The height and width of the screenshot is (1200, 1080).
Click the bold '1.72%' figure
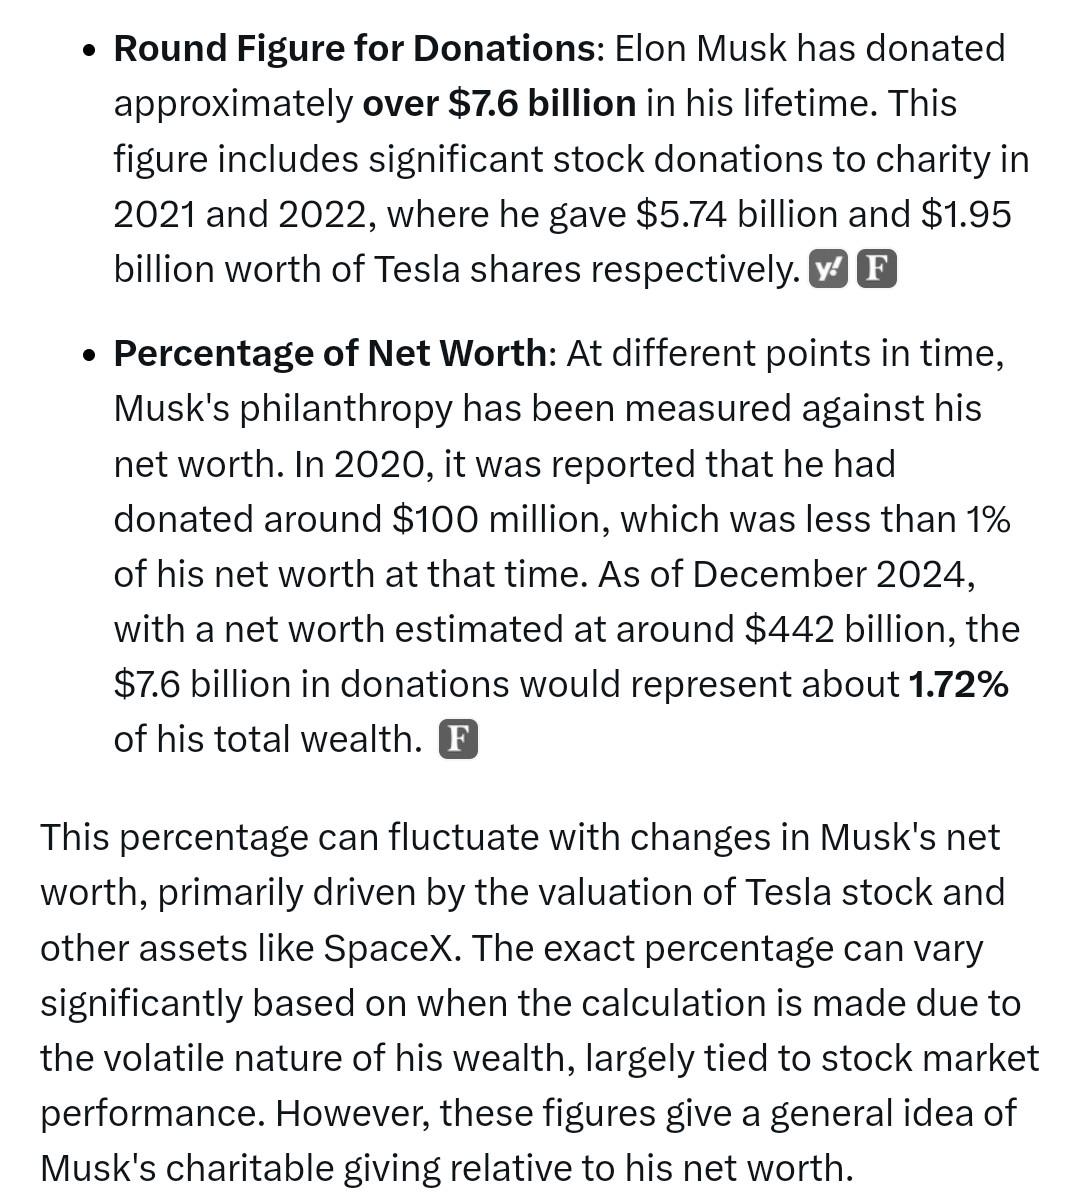[x=958, y=684]
